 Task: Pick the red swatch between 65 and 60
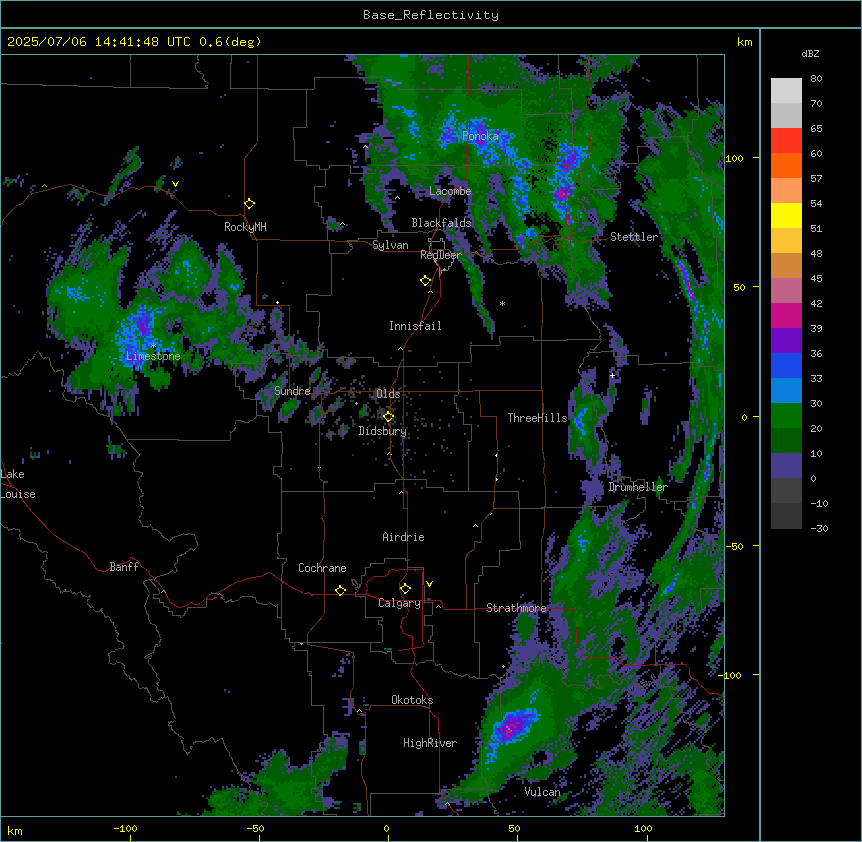tap(786, 141)
